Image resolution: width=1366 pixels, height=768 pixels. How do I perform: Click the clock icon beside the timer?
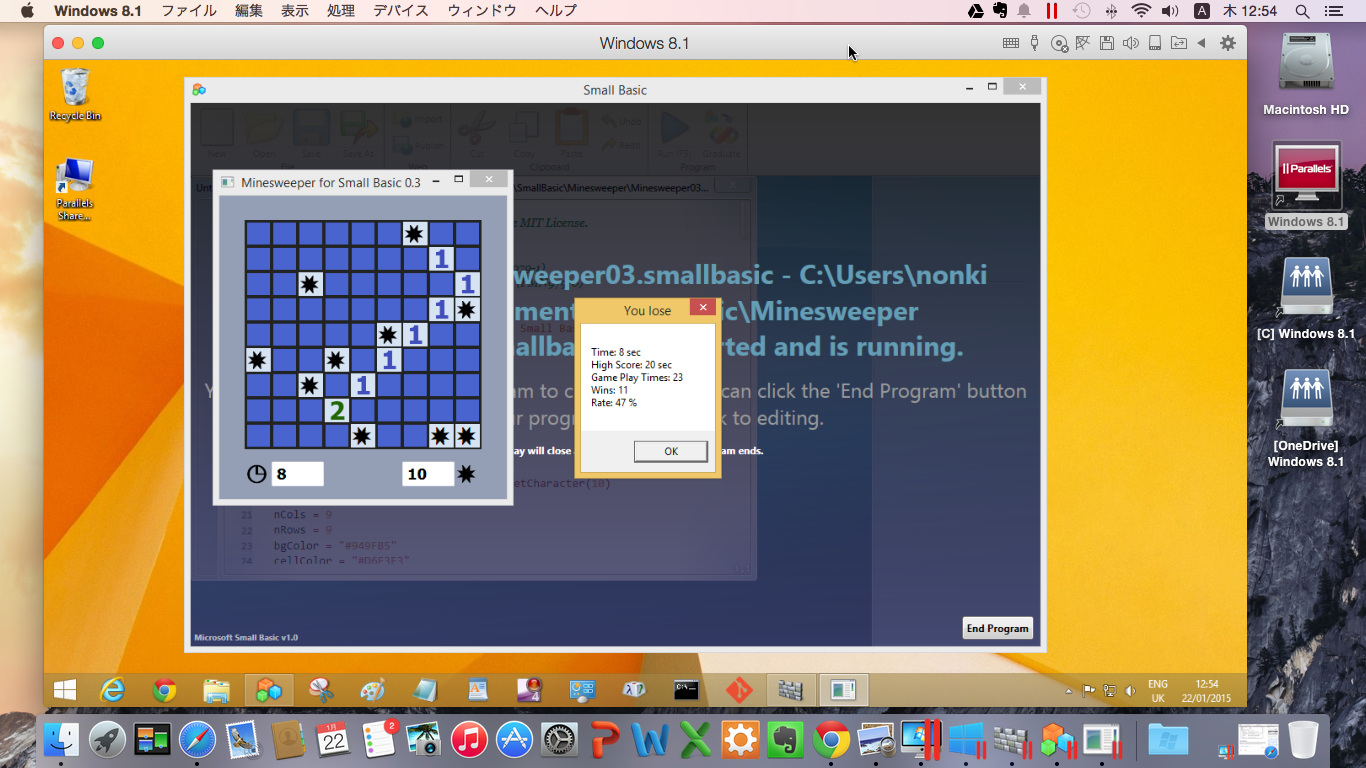[257, 474]
